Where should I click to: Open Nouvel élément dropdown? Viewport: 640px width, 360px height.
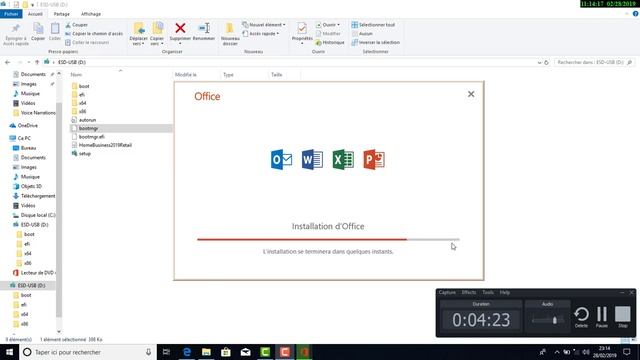[264, 25]
